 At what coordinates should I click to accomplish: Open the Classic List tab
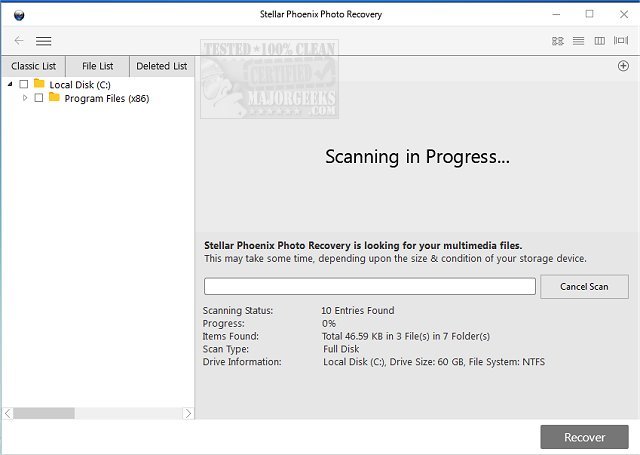click(x=33, y=66)
